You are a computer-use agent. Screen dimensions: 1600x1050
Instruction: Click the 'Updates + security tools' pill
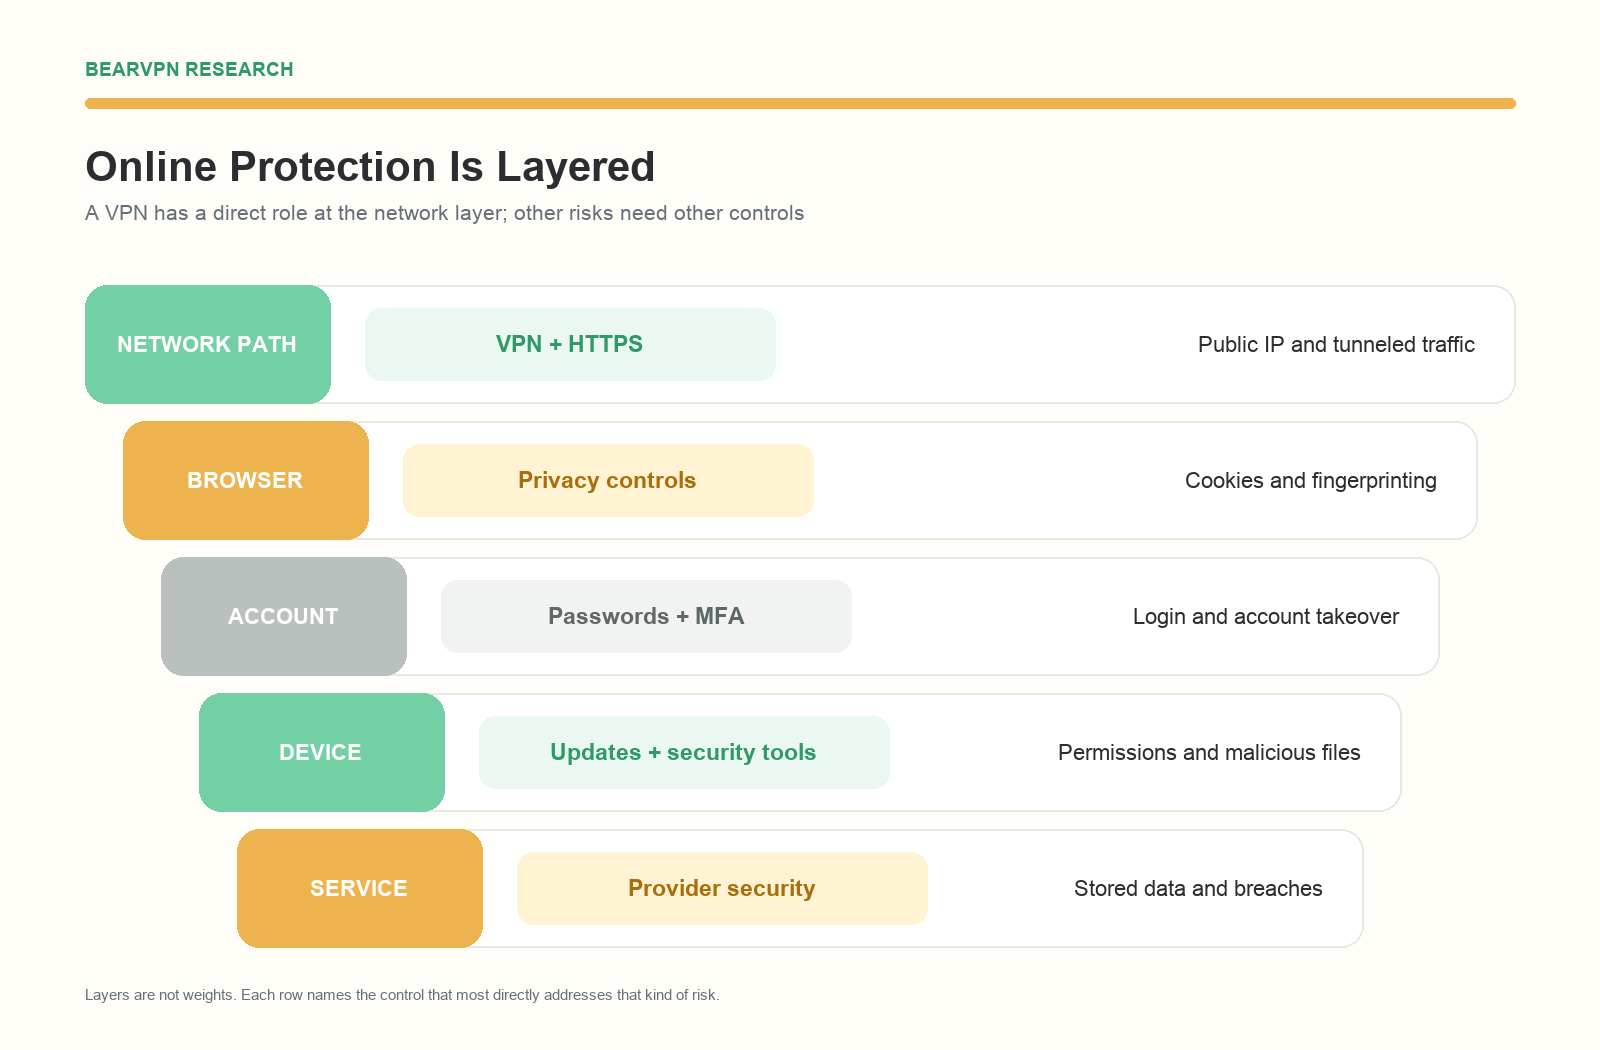[x=684, y=752]
